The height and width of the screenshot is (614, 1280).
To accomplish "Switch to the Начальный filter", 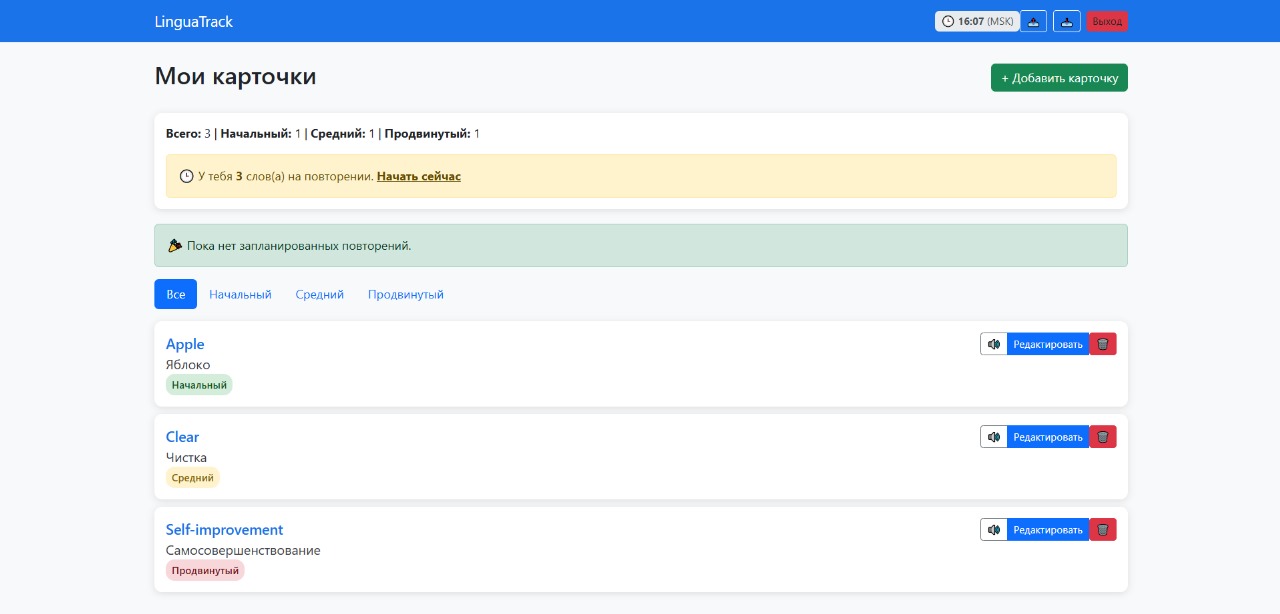I will (240, 294).
